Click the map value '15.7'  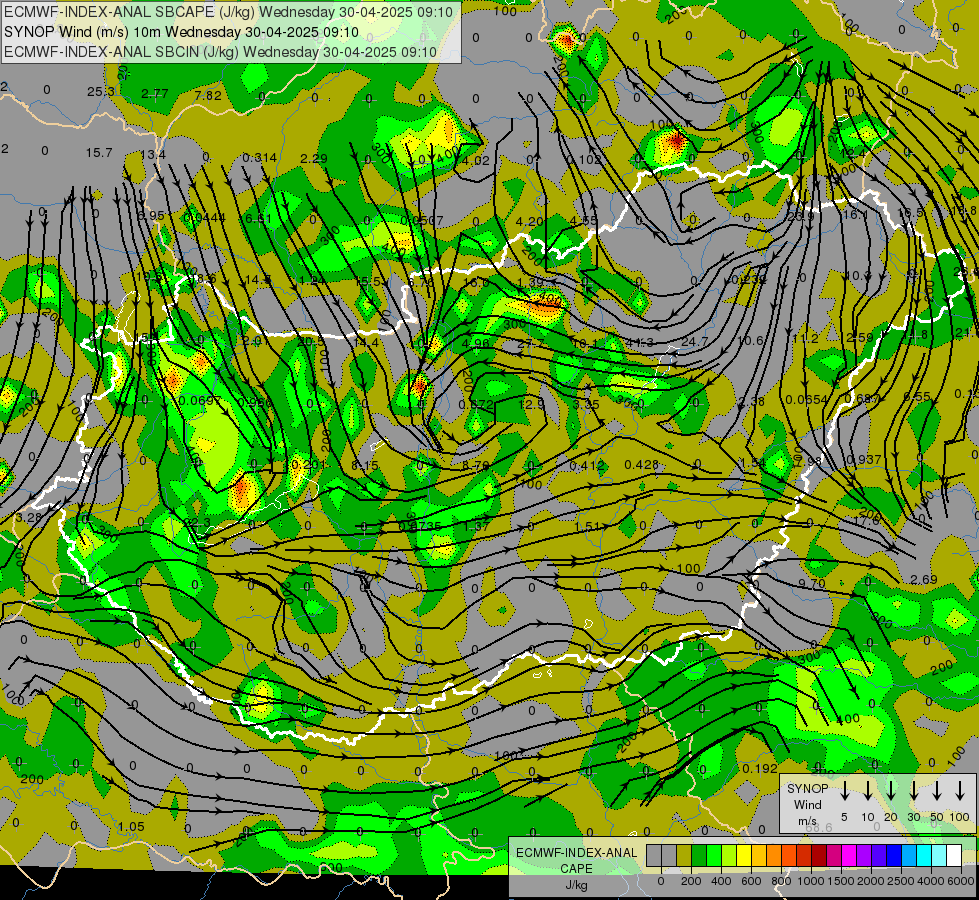pos(99,152)
